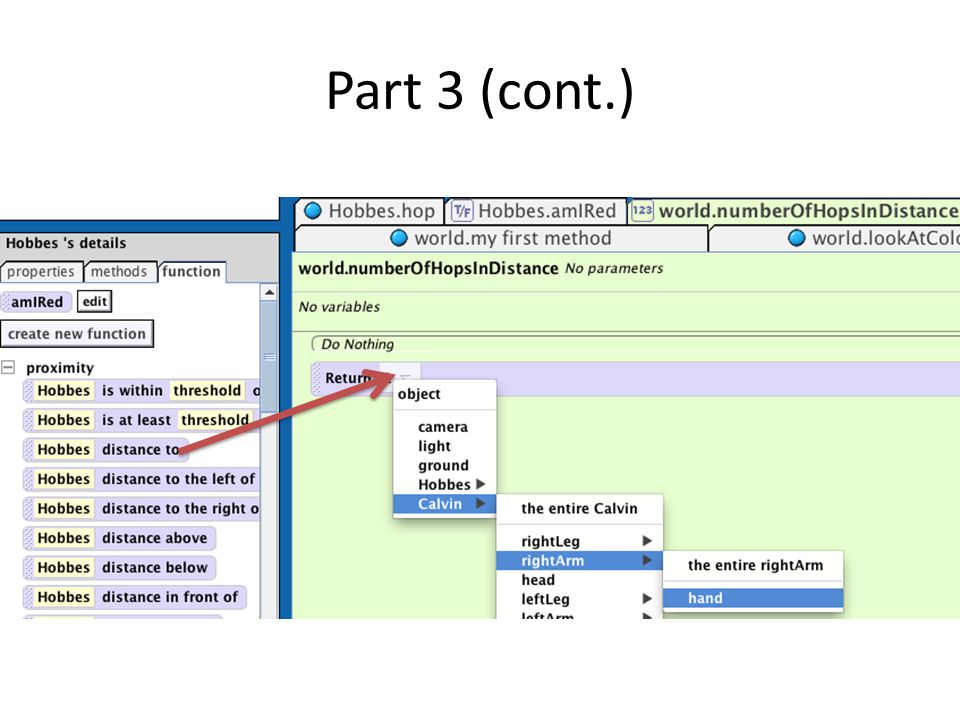This screenshot has height=720, width=960.
Task: Click the edit button next to amIRed
Action: click(x=95, y=301)
